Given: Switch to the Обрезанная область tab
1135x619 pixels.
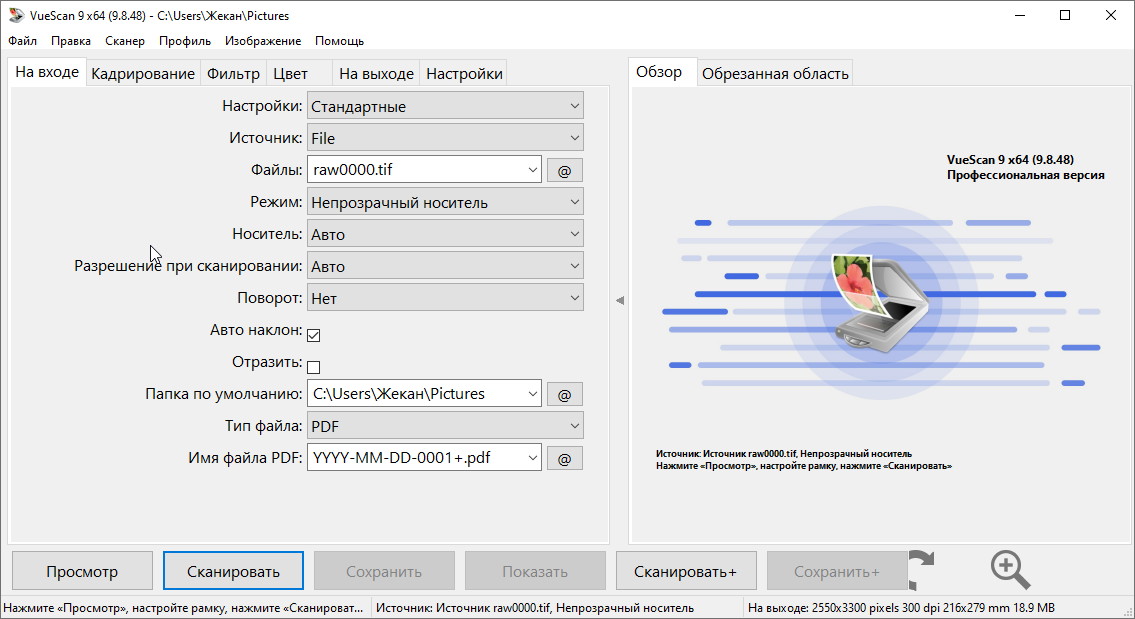Looking at the screenshot, I should (775, 74).
